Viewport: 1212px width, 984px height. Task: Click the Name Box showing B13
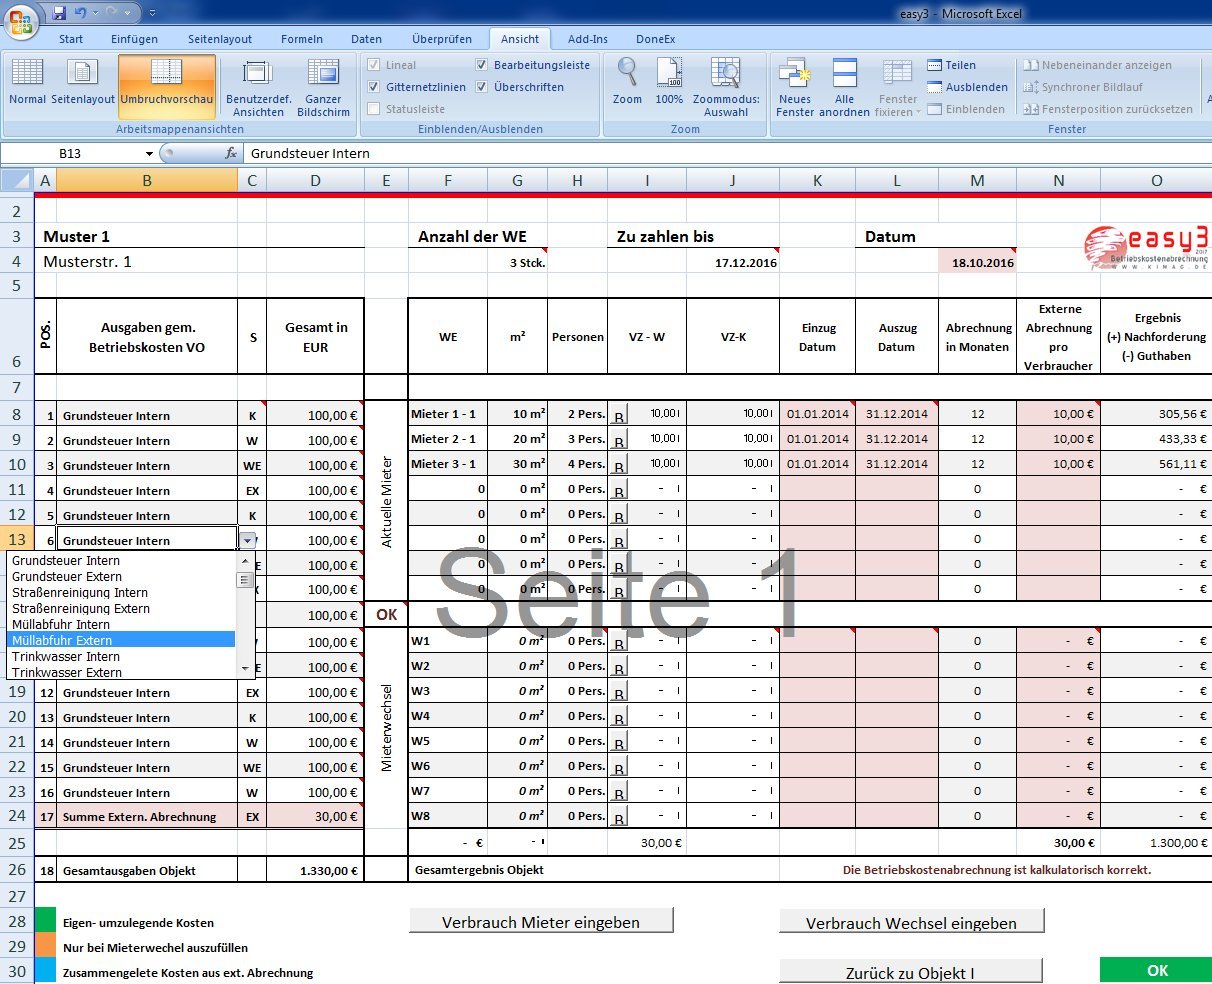(70, 153)
